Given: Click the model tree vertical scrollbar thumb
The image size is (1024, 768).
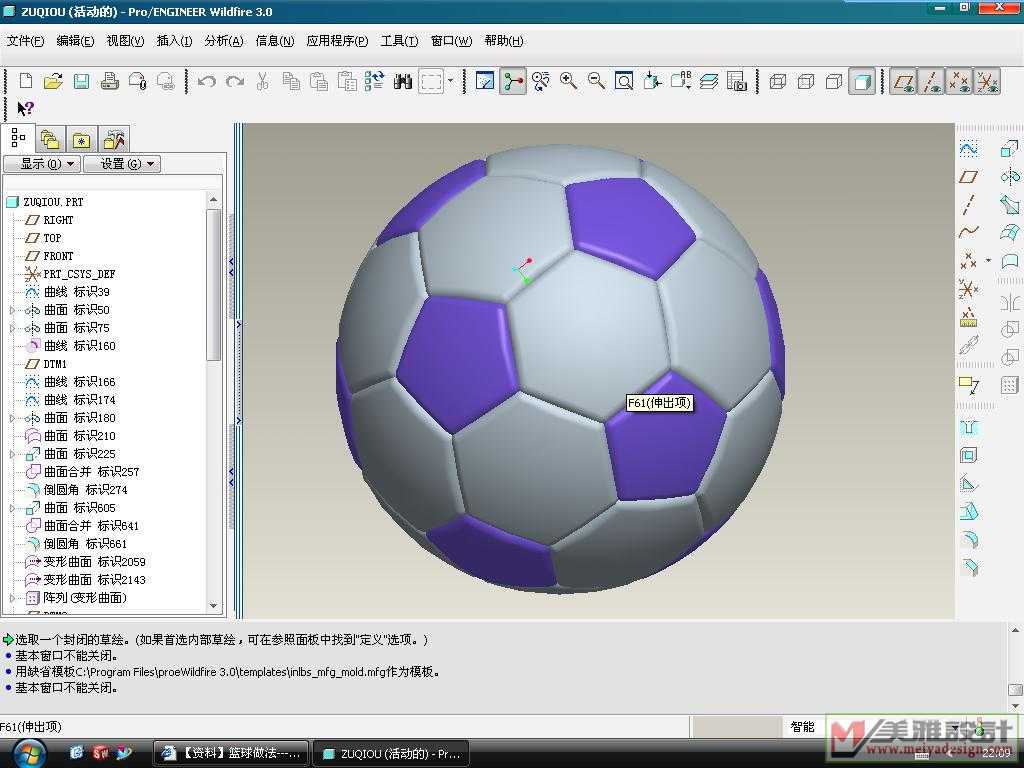Looking at the screenshot, I should click(213, 284).
